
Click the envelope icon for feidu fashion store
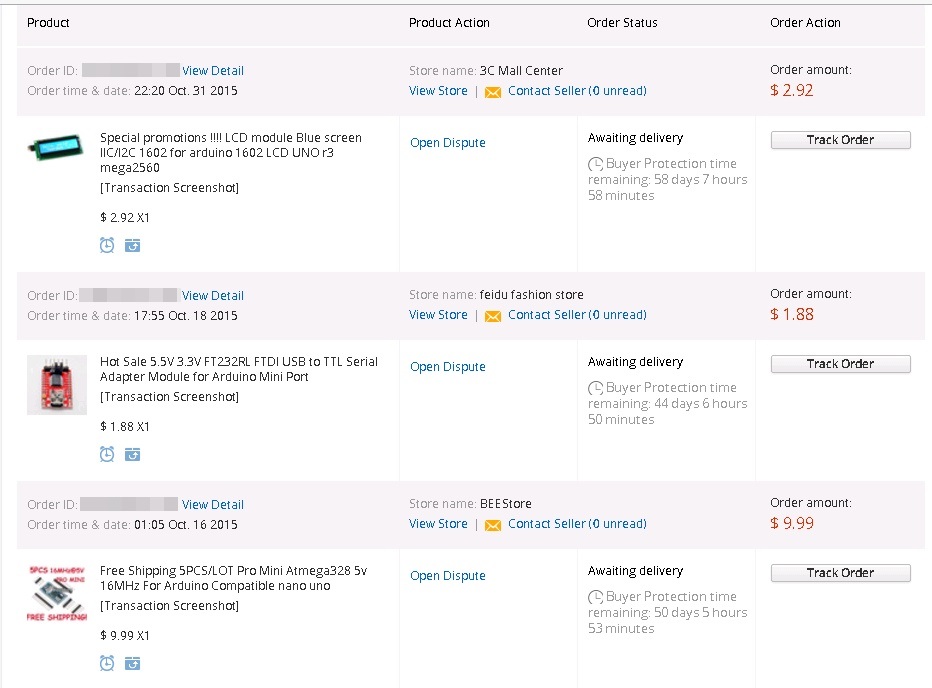pos(492,316)
